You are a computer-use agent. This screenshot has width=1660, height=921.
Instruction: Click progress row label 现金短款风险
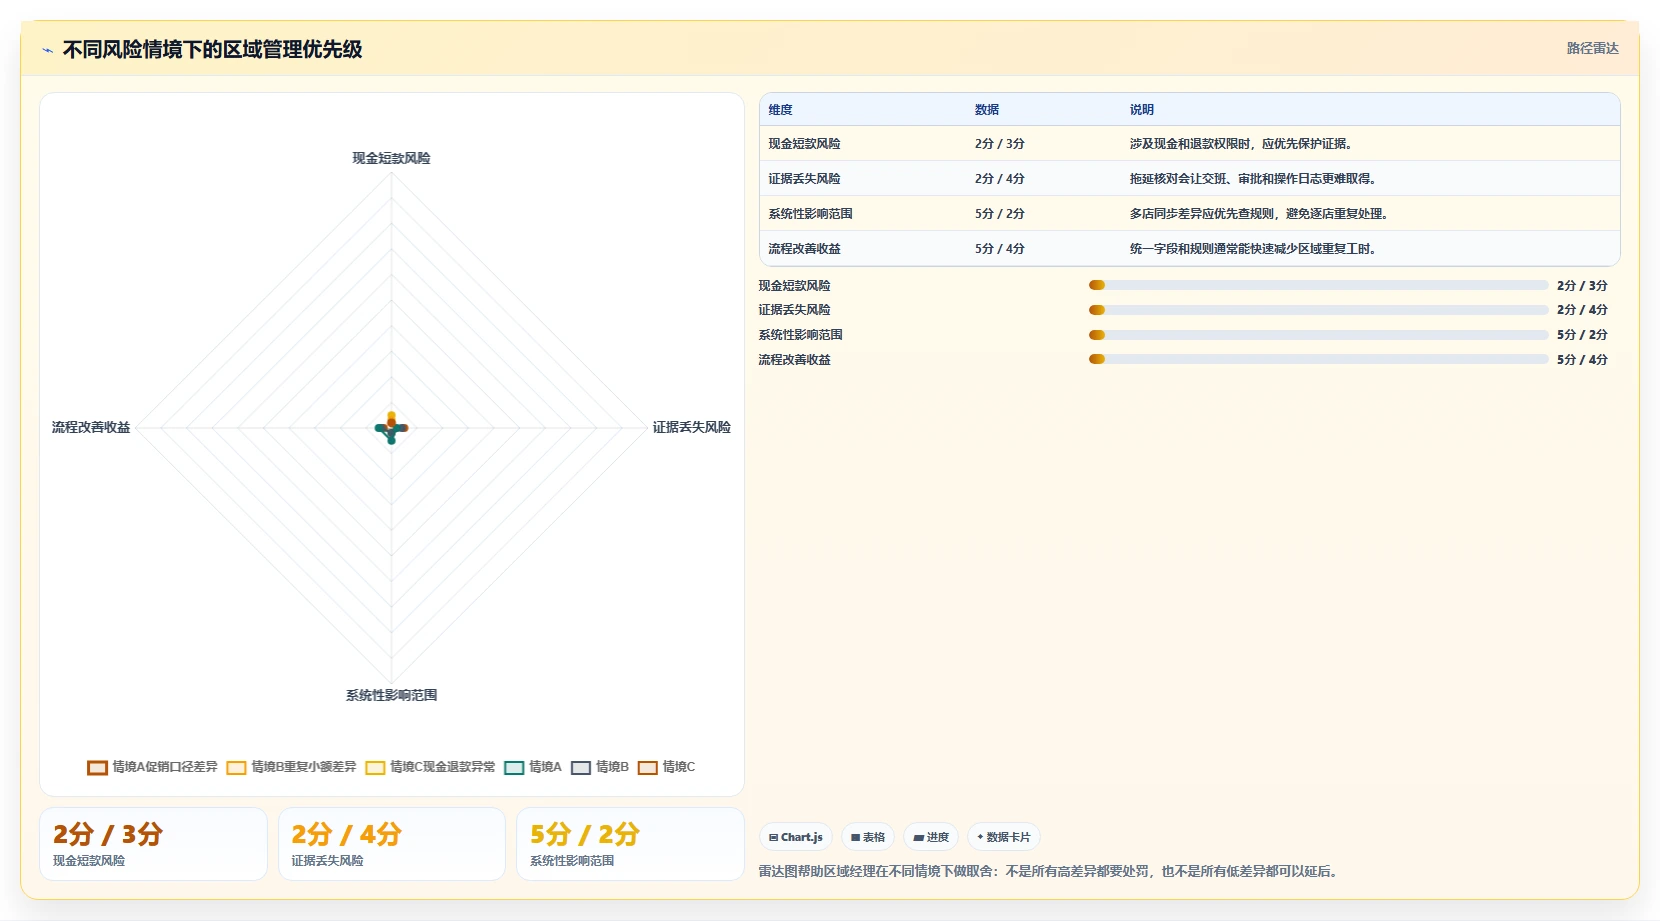click(x=794, y=286)
